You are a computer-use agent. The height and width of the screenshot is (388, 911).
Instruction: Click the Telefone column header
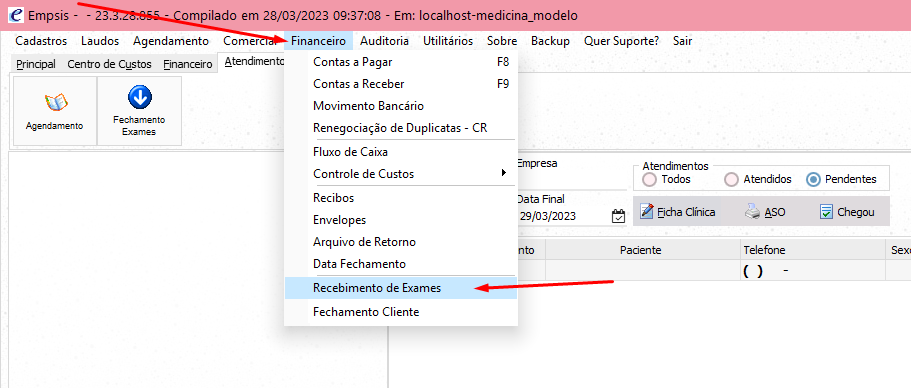pos(812,250)
